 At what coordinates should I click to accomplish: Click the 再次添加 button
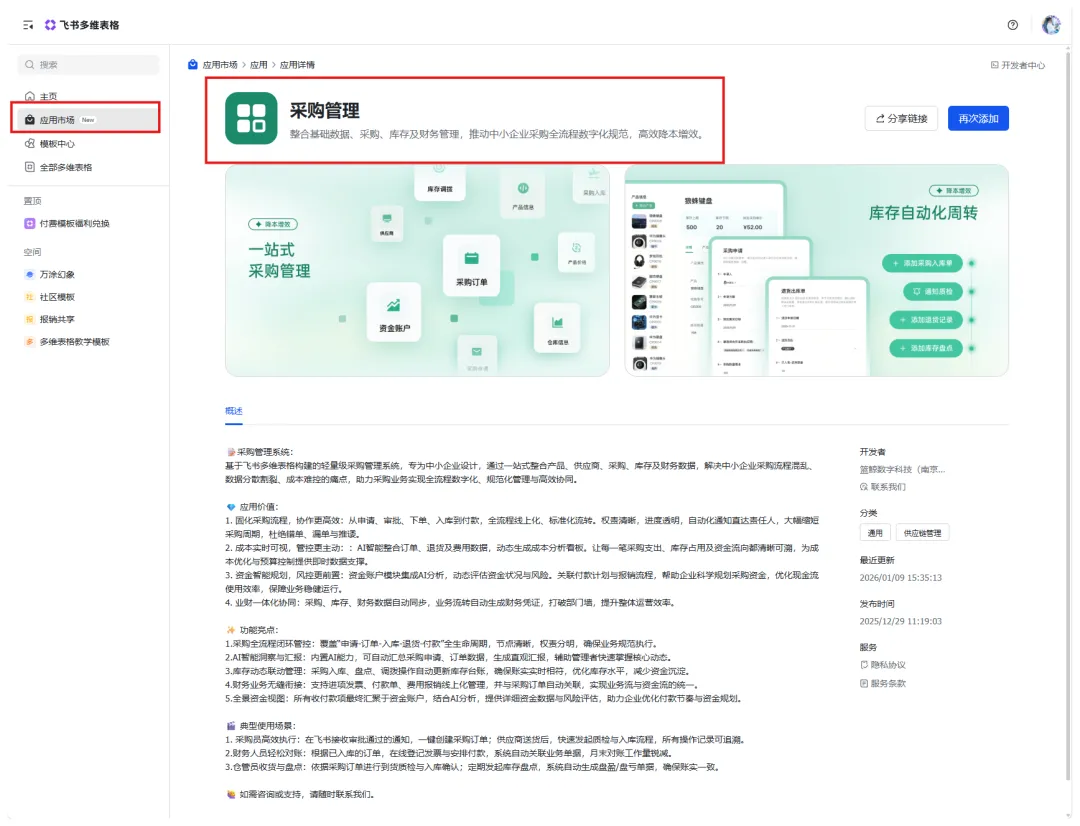click(978, 118)
